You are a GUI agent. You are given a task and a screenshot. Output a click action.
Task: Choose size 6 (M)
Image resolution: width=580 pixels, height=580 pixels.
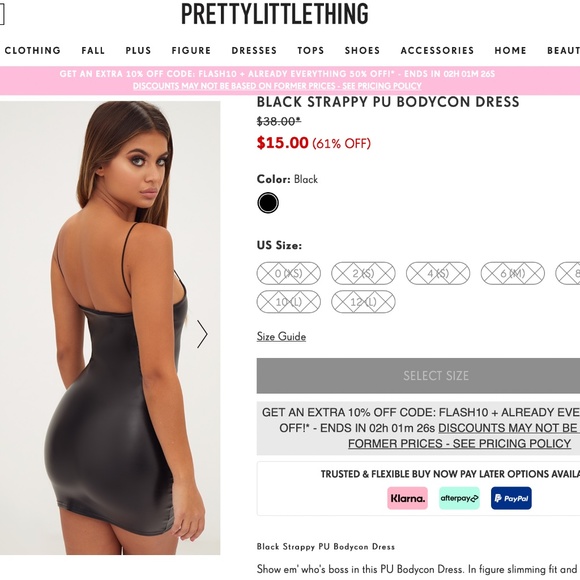[x=513, y=273]
